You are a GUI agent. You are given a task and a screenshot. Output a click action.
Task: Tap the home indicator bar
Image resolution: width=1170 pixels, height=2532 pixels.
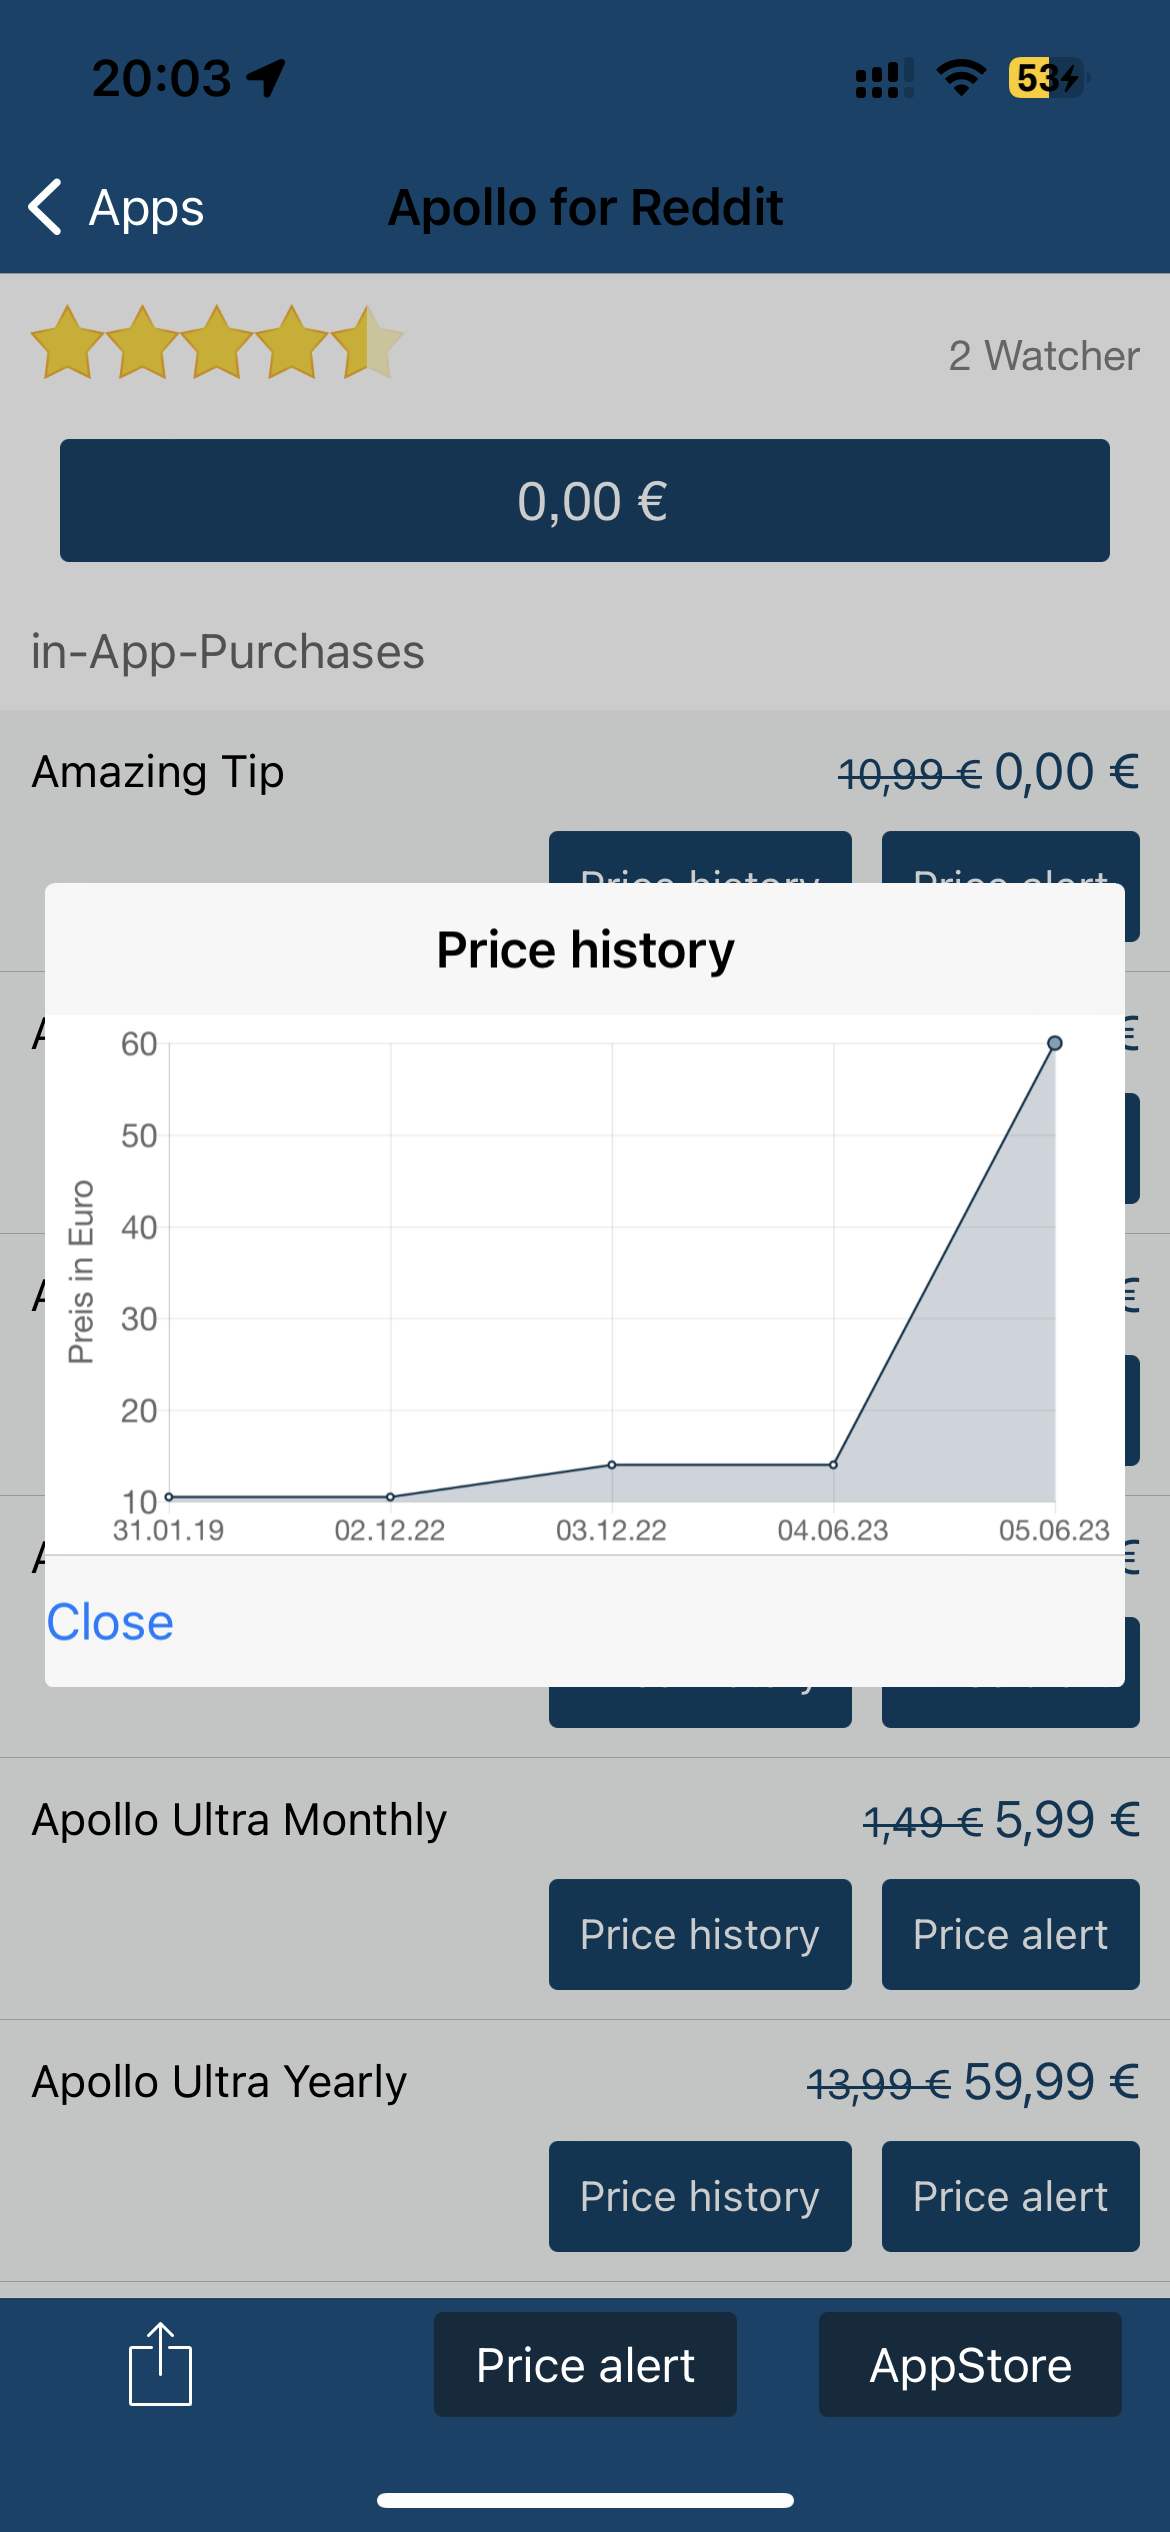click(x=585, y=2500)
